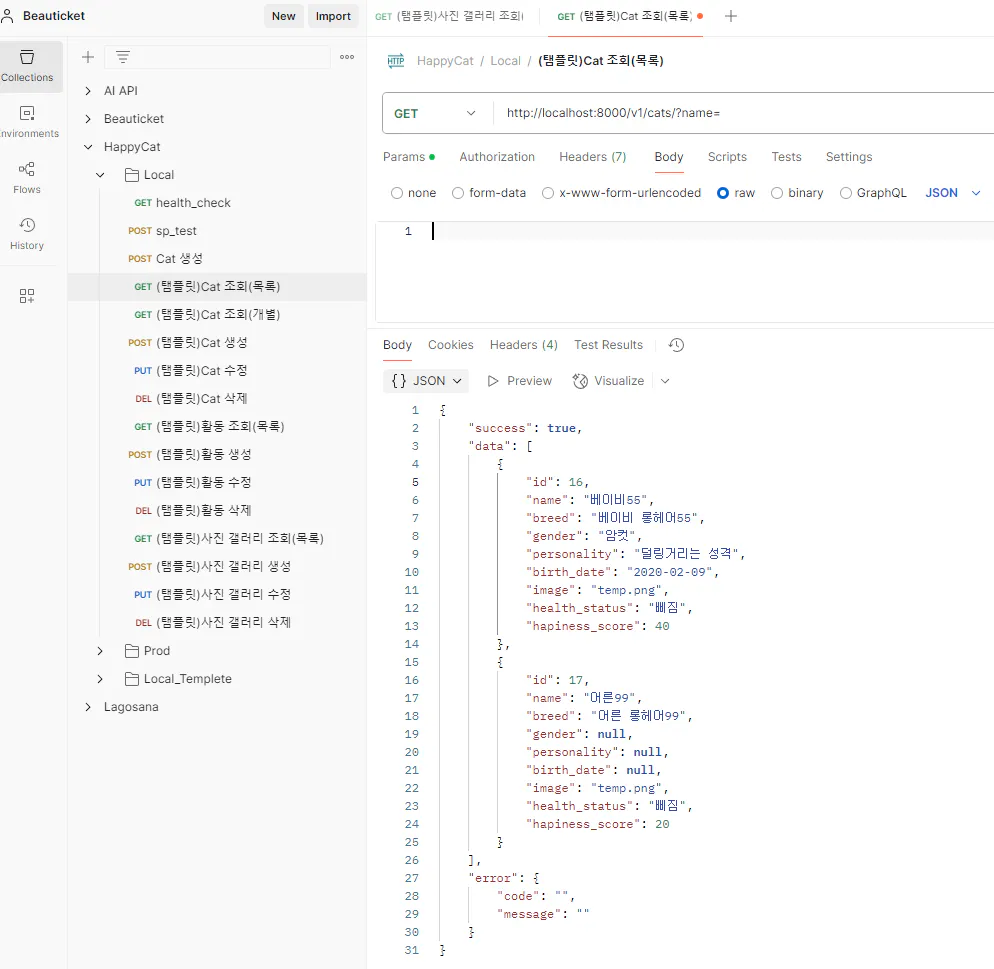The image size is (994, 969).
Task: Switch to the Tests tab
Action: click(786, 157)
